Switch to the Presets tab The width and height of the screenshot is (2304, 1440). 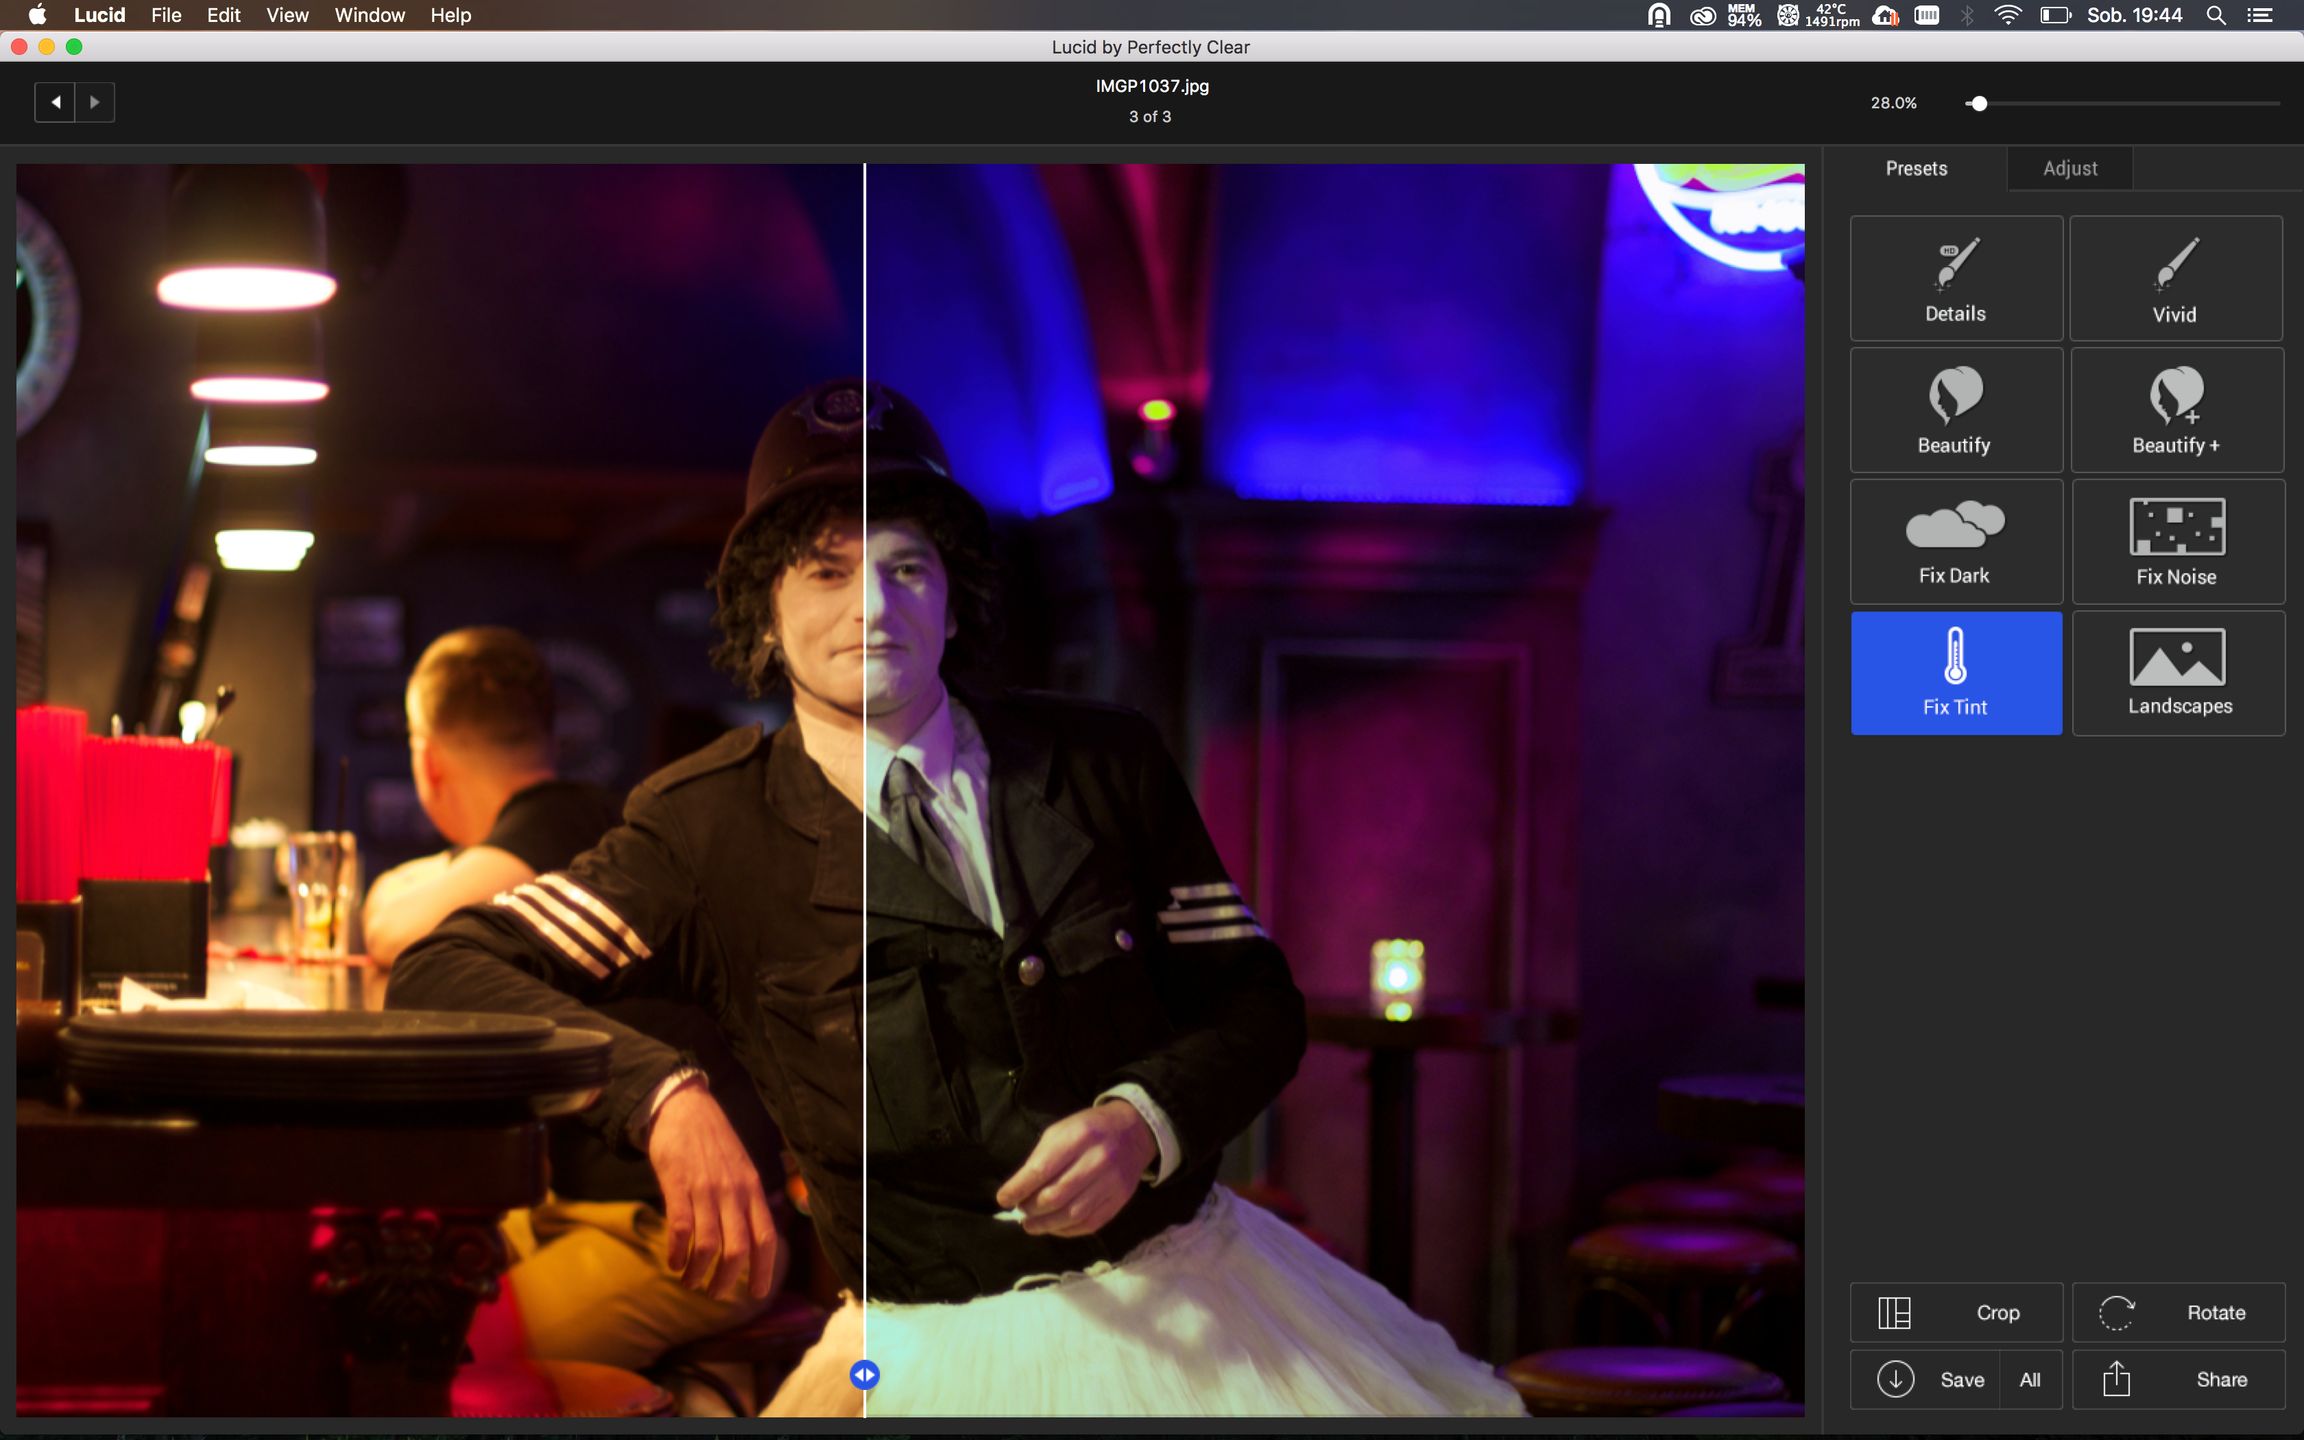click(x=1915, y=168)
